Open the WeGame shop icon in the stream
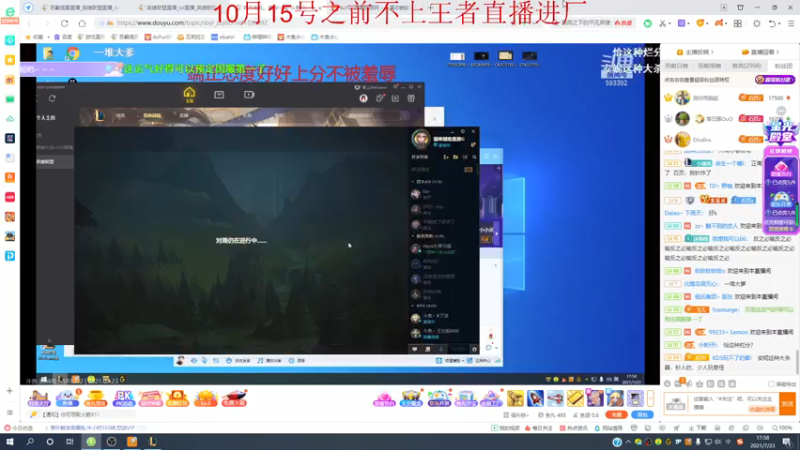Screen dimensions: 800x450 (x=219, y=94)
